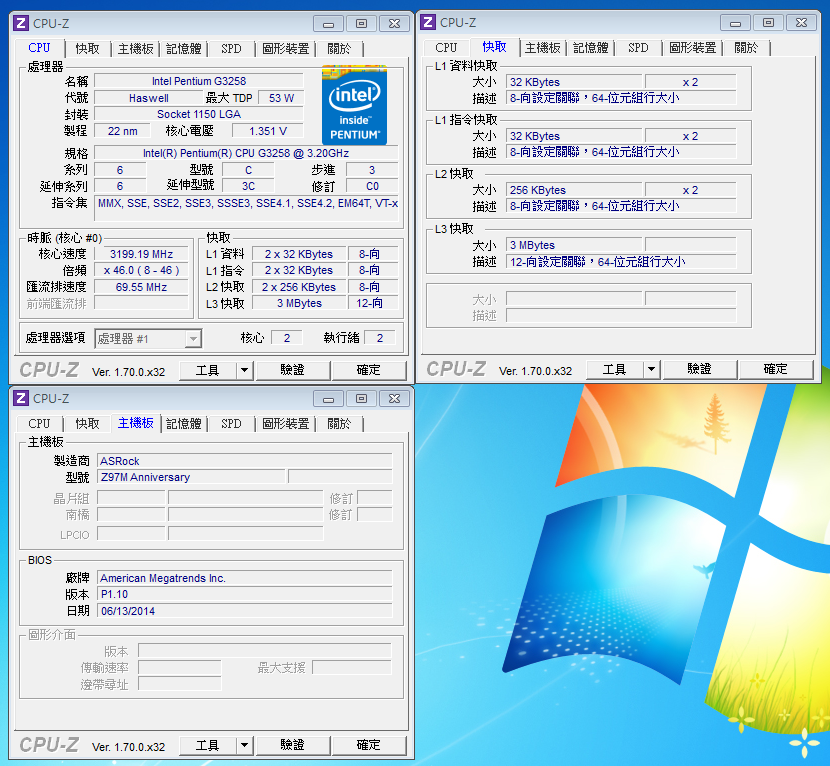Open 圖形裝置 tab in the cache info window
830x766 pixels.
693,48
